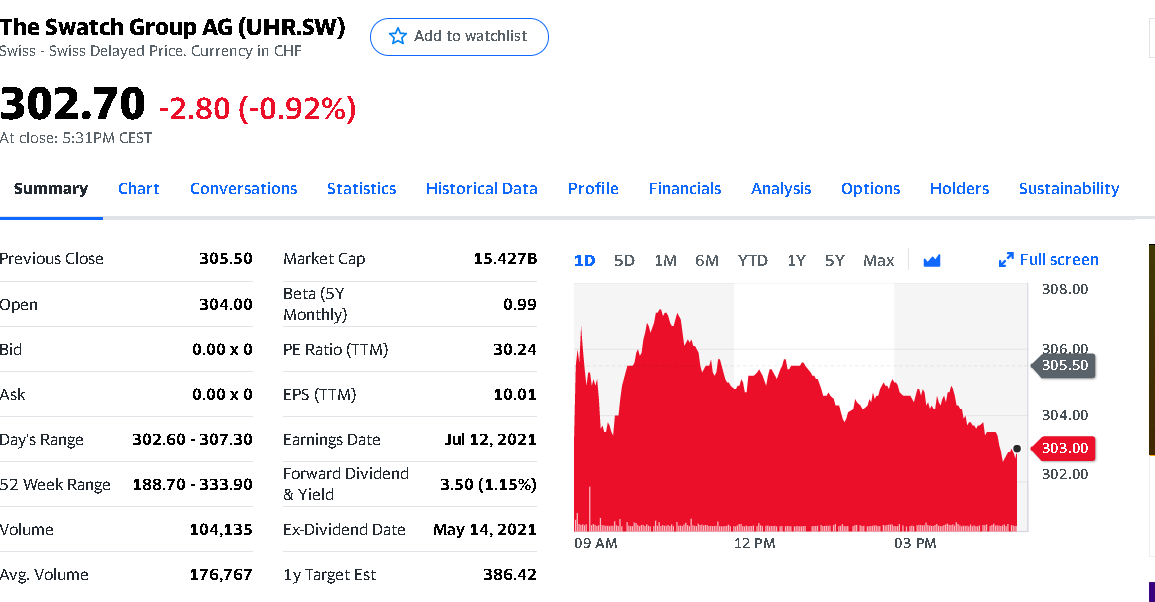Show the 5Y chart range
The image size is (1155, 602).
coord(835,261)
